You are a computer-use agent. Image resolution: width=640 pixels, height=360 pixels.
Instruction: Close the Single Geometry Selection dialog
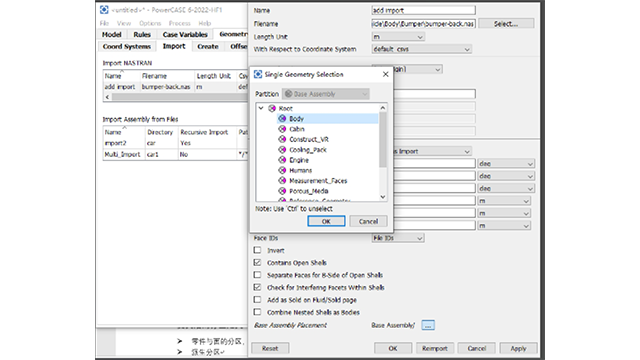pos(385,74)
